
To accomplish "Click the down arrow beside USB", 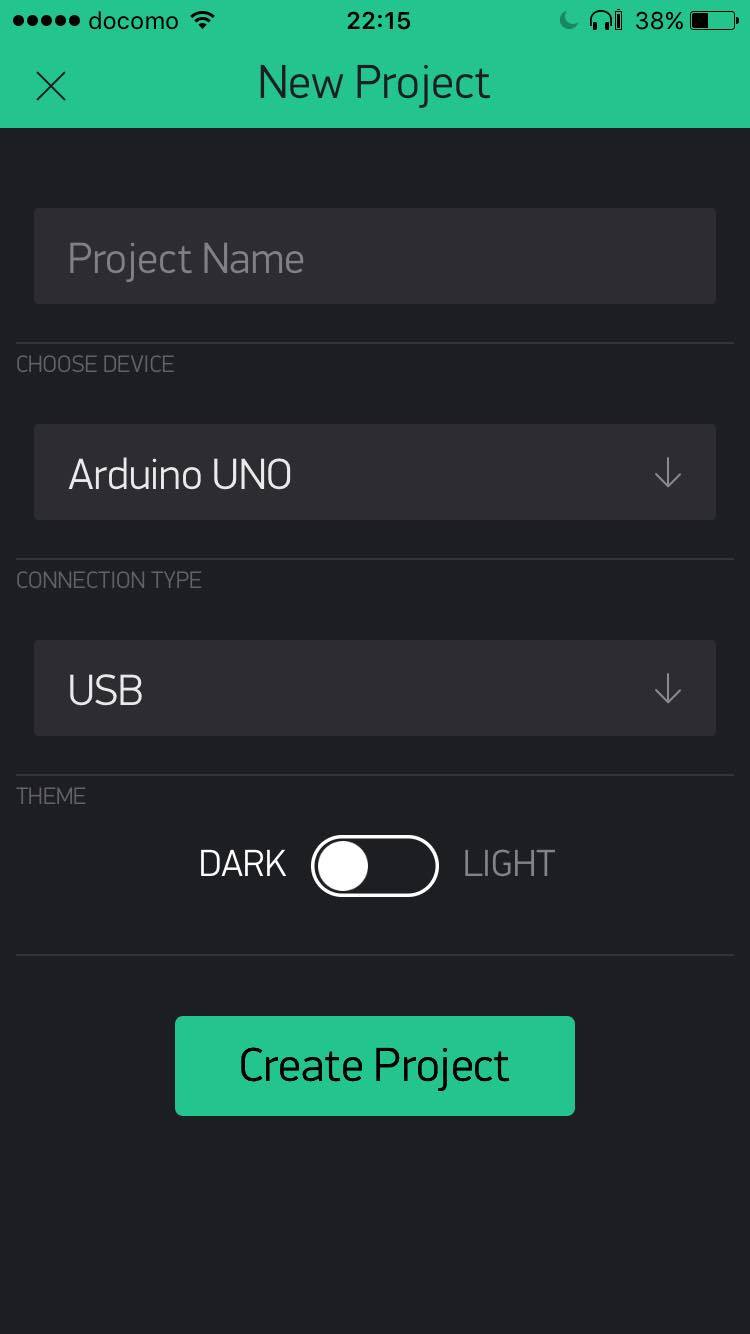I will click(667, 689).
